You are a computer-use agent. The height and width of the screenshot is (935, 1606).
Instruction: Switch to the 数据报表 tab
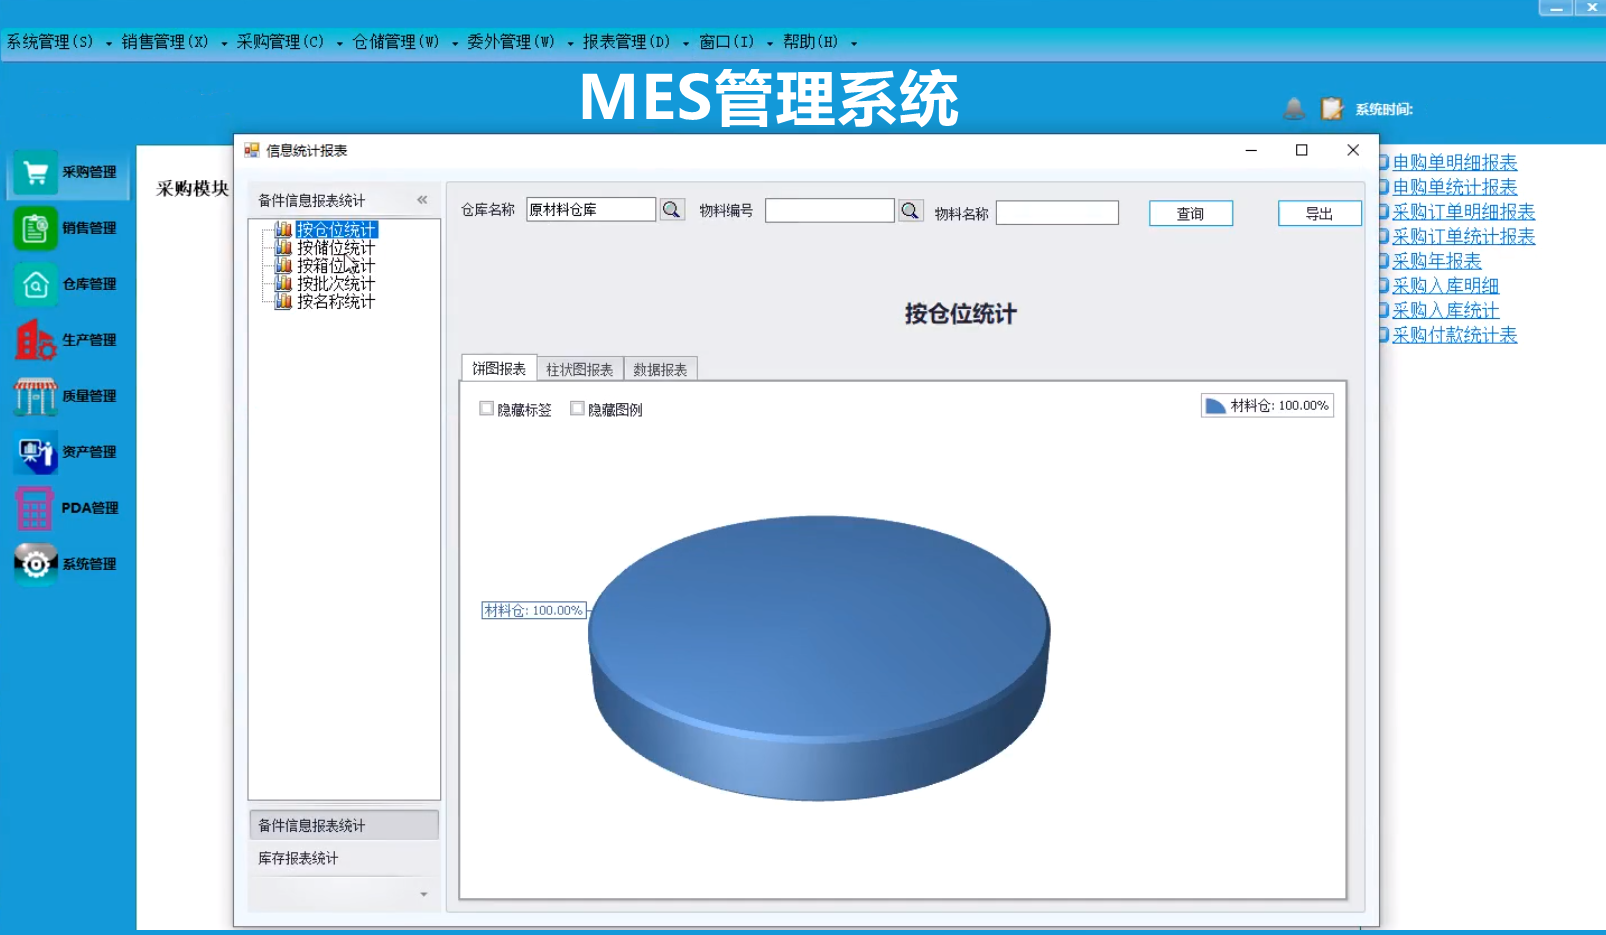660,369
